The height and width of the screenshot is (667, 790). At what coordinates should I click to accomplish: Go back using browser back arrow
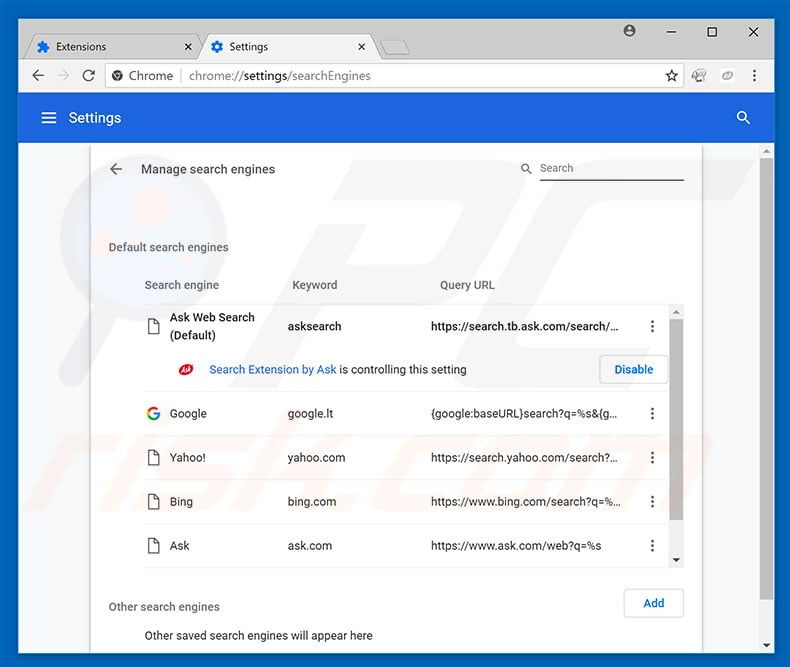pos(38,76)
